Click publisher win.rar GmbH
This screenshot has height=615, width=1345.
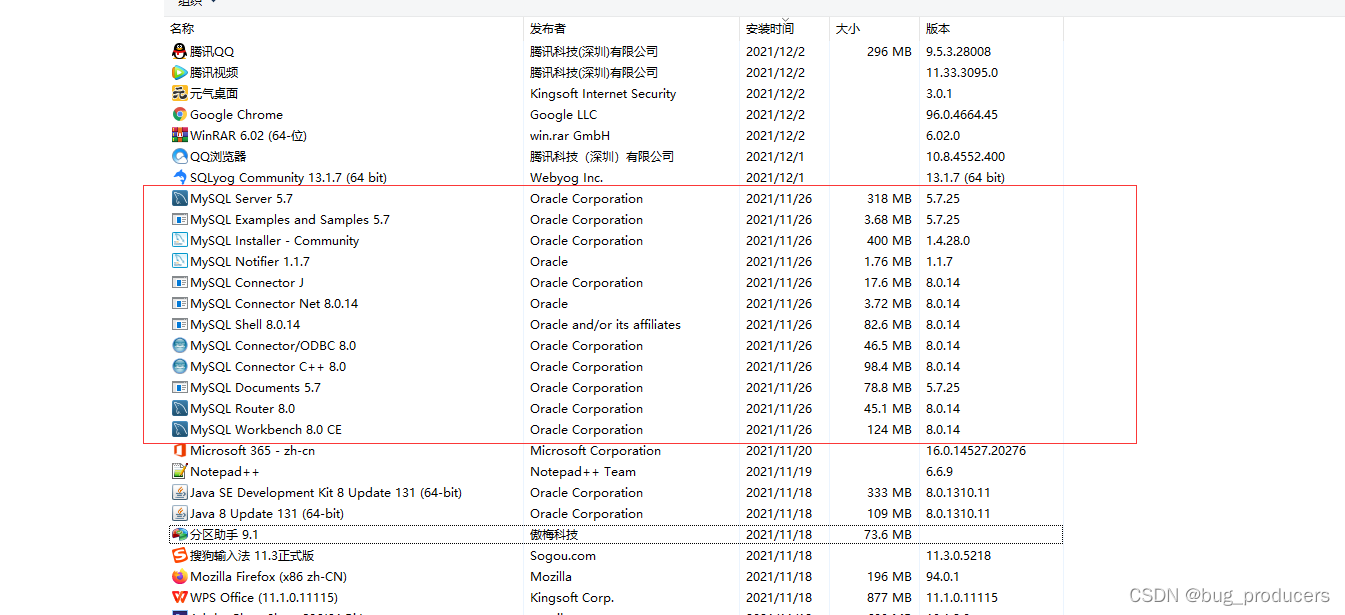(x=570, y=135)
